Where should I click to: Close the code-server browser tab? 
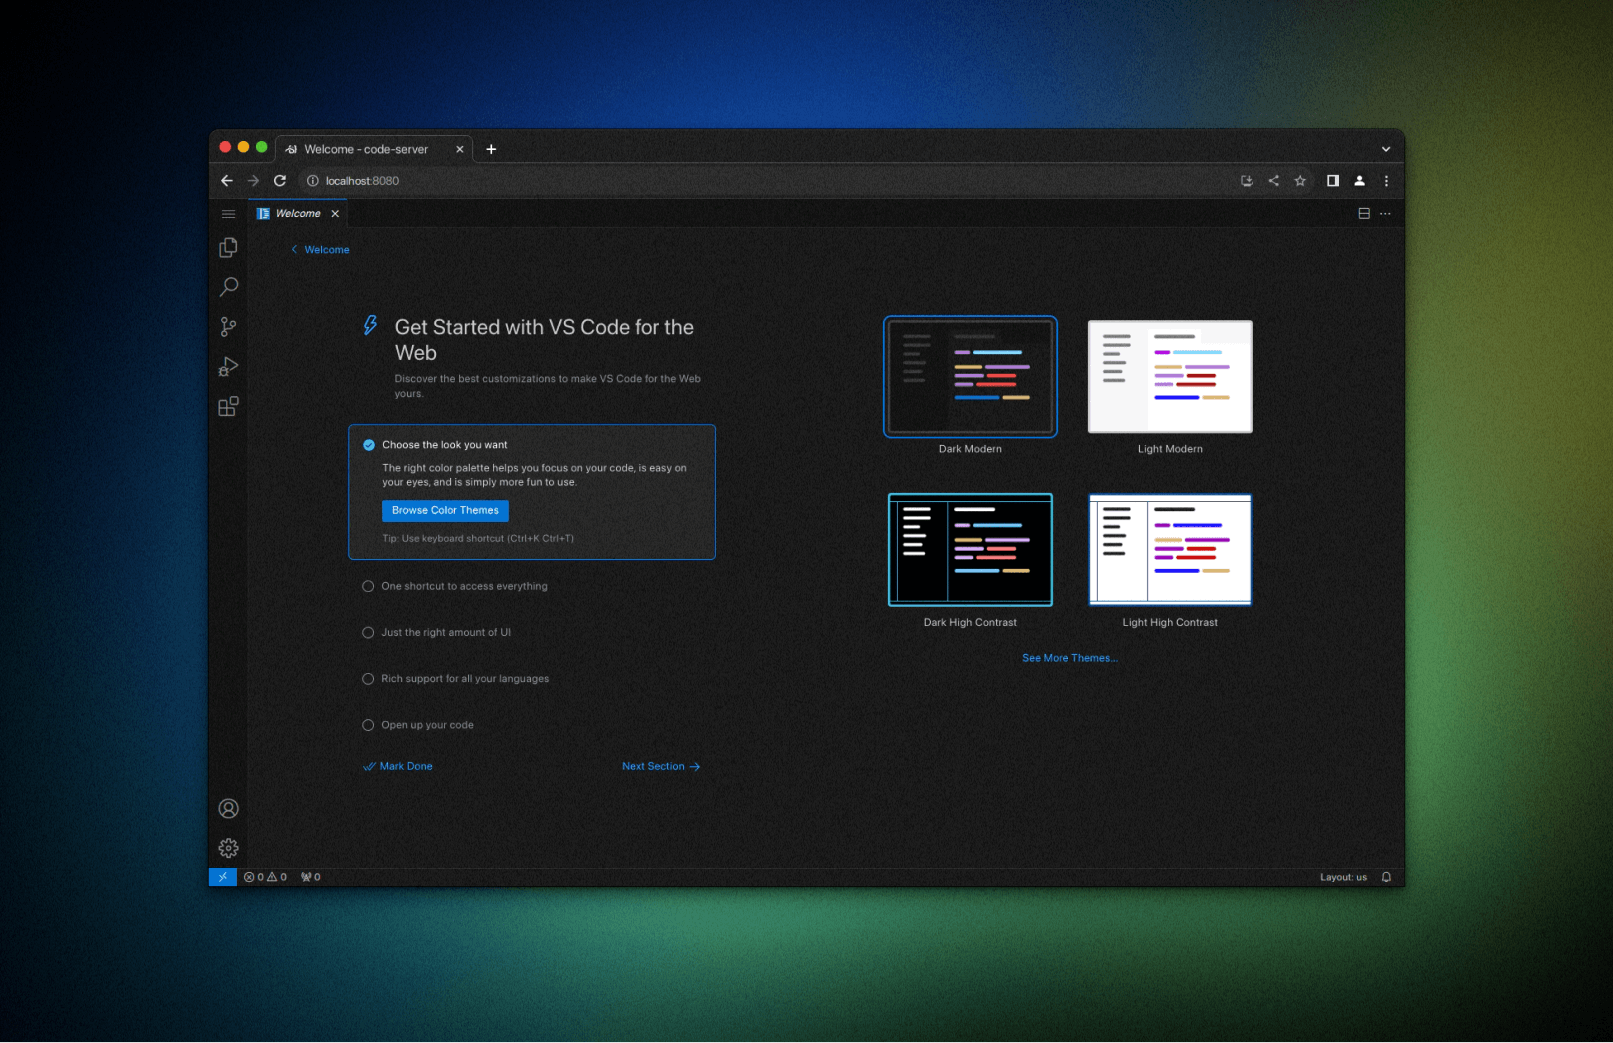click(460, 149)
